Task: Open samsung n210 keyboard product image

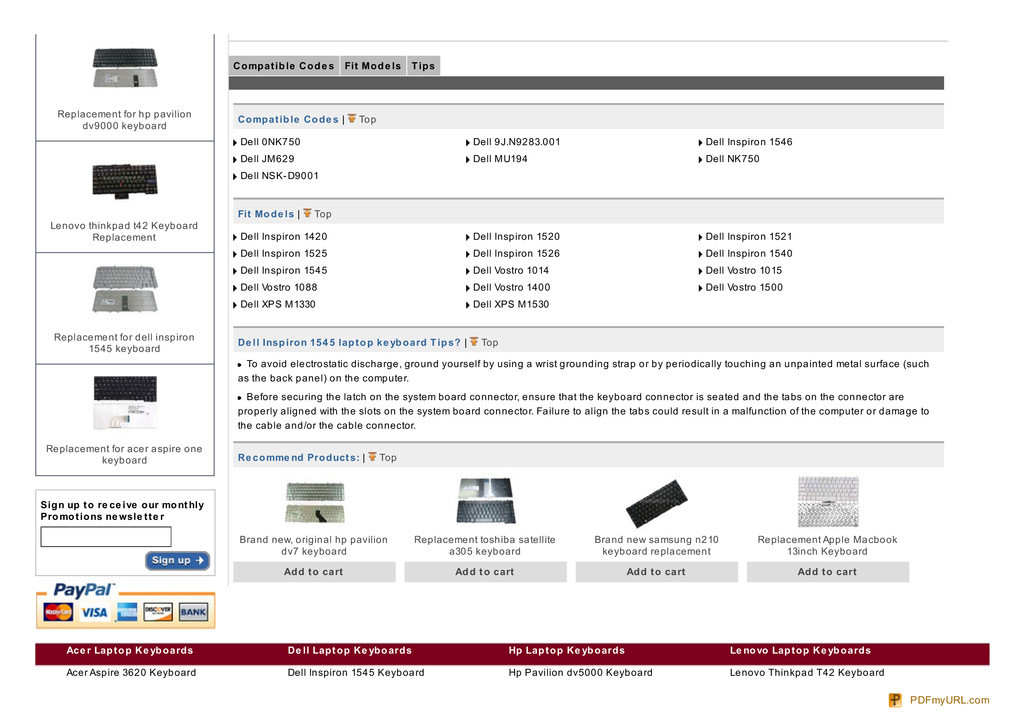Action: (656, 503)
